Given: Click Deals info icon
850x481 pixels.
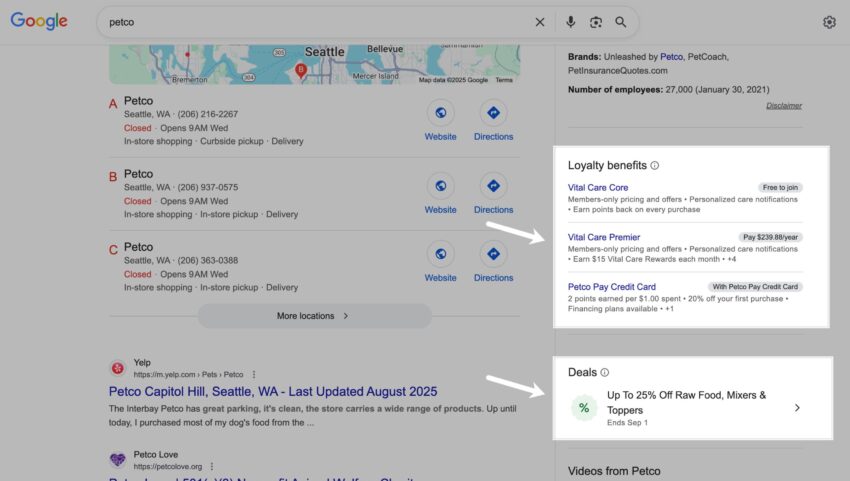Looking at the screenshot, I should click(605, 373).
